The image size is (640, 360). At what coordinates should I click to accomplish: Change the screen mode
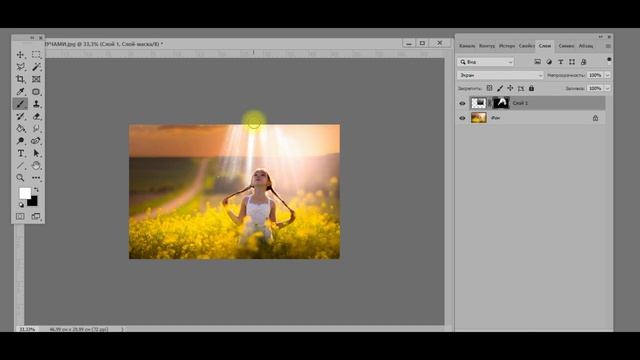[36, 216]
